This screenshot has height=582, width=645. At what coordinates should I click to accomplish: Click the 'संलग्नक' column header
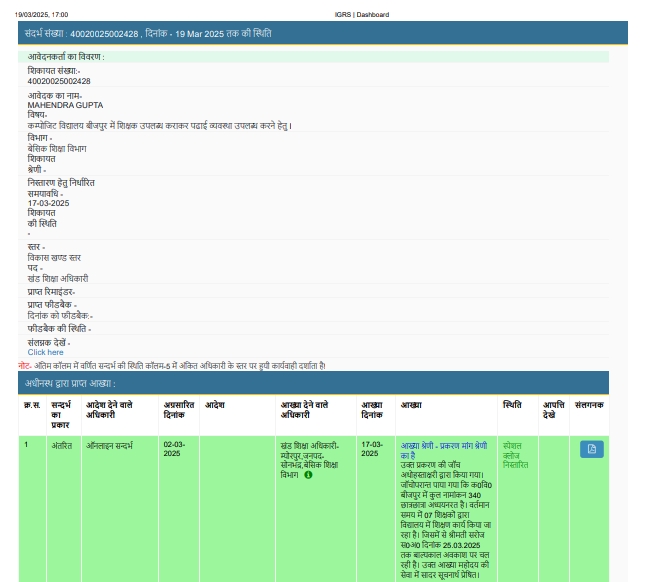coord(590,405)
